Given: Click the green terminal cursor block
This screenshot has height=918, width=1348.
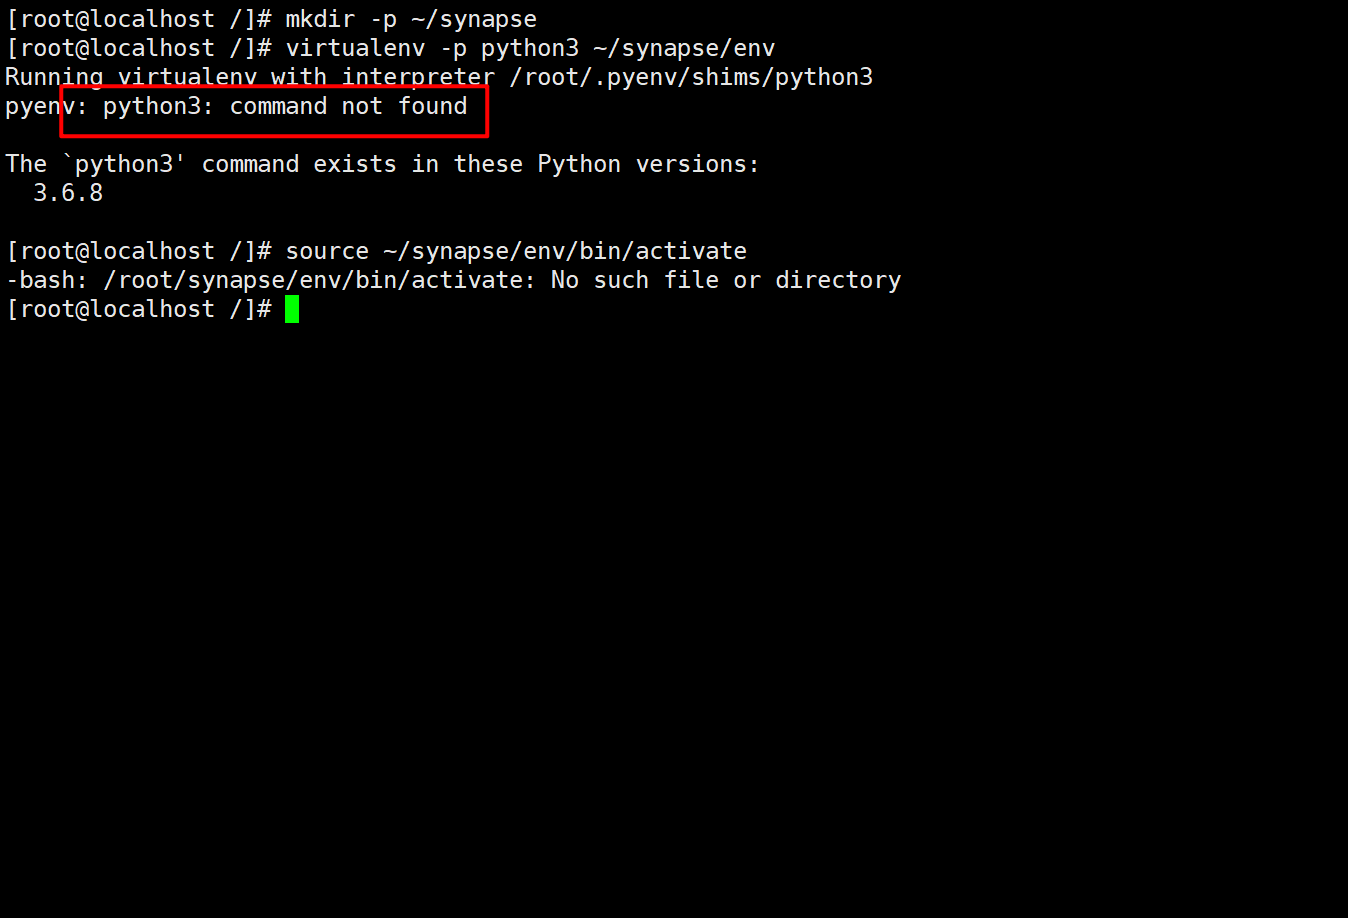Looking at the screenshot, I should pyautogui.click(x=292, y=309).
